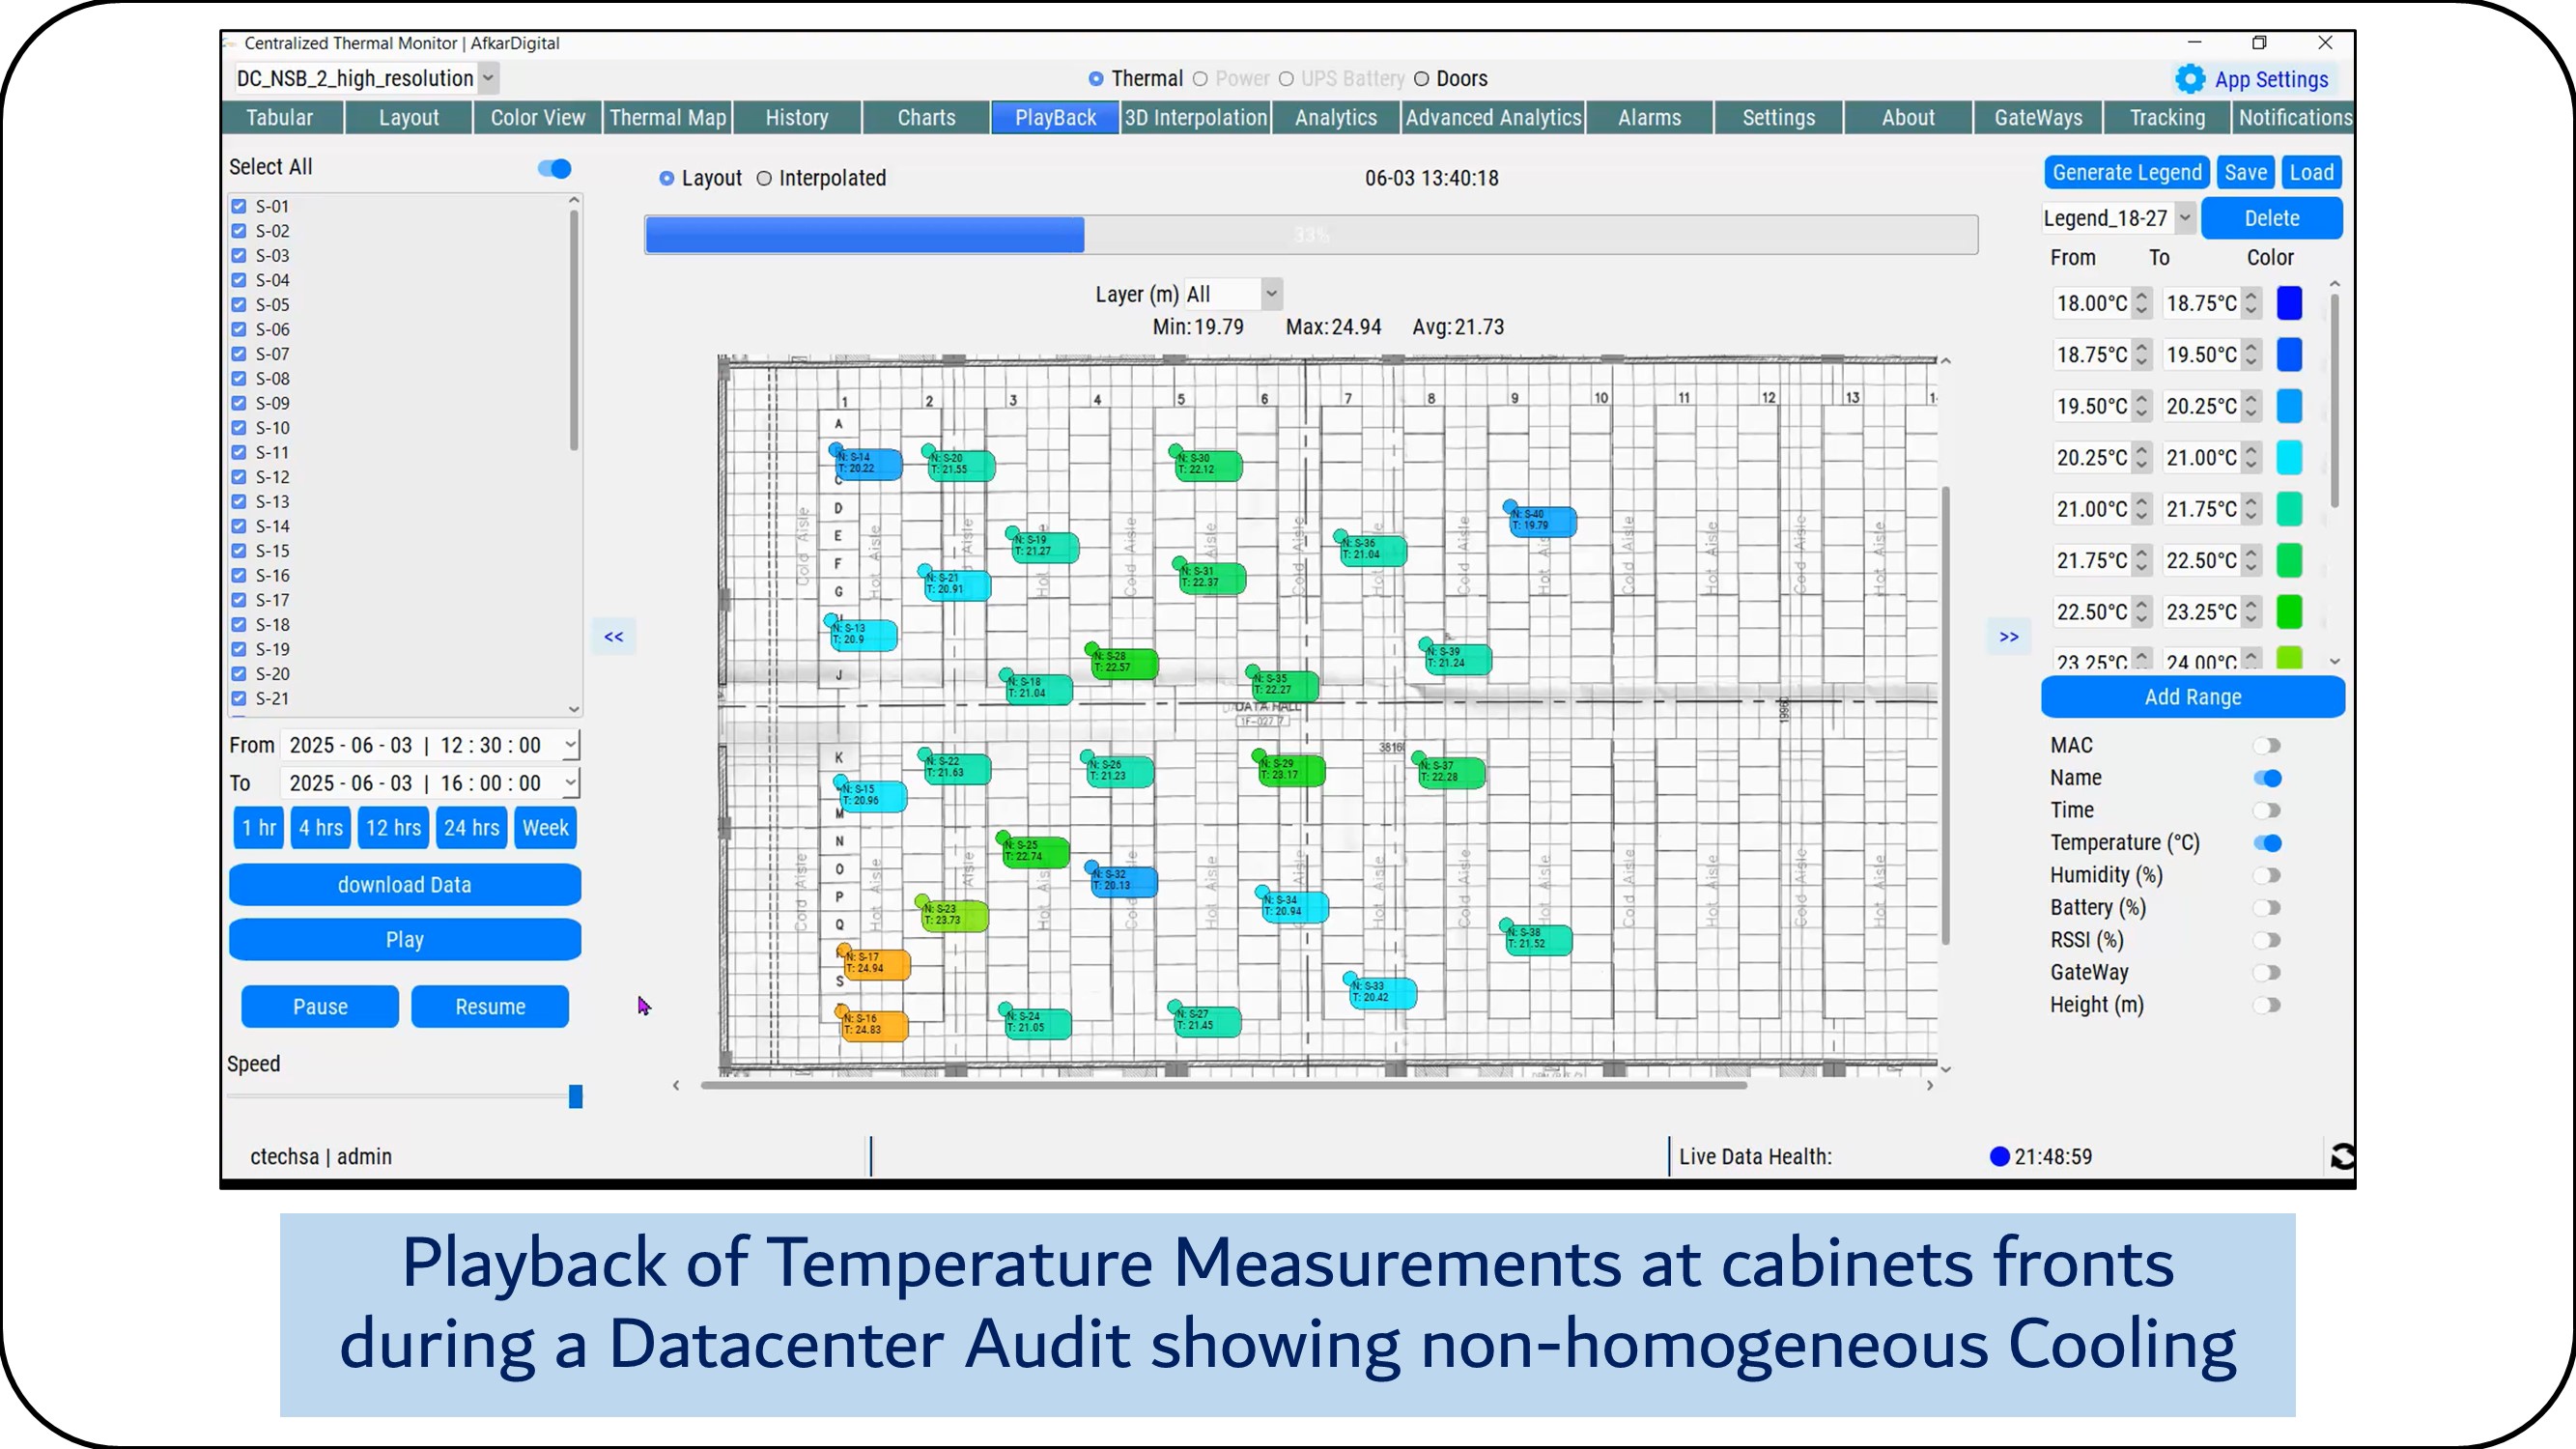The height and width of the screenshot is (1449, 2576).
Task: Toggle the Select All switch
Action: (x=555, y=168)
